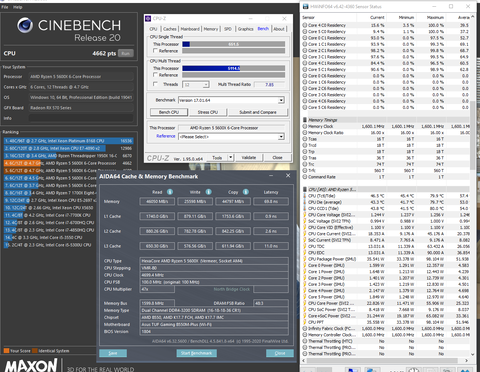Screen dimensions: 480x372
Task: Click the Bench CPU button
Action: 169,112
